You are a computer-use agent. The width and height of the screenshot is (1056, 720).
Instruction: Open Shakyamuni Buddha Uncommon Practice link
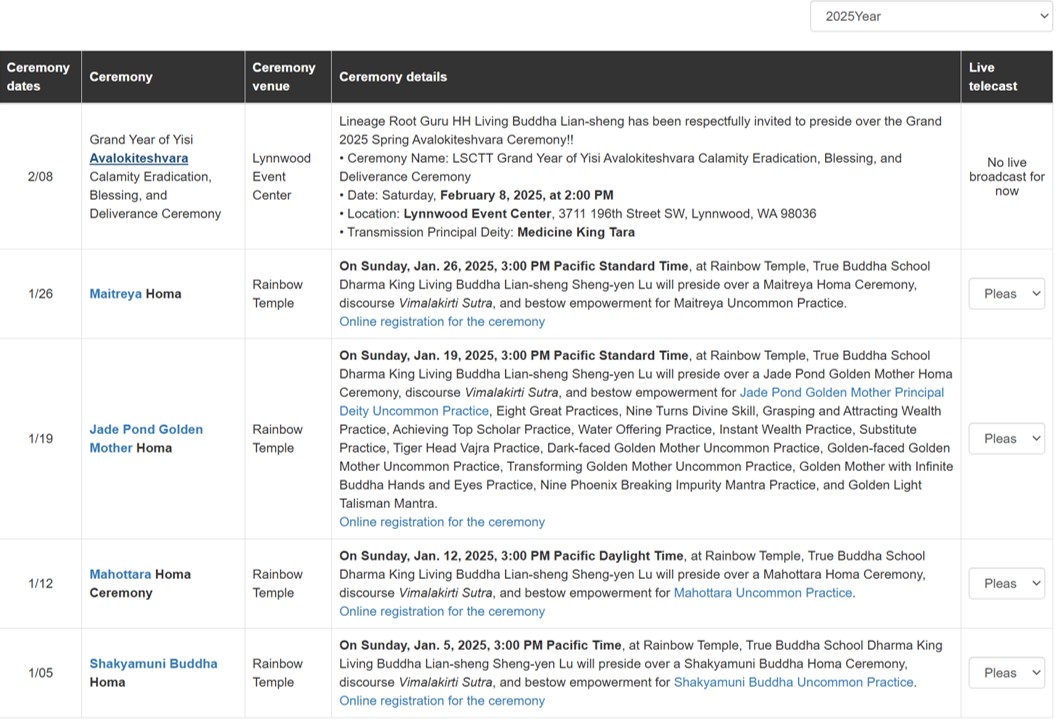point(793,682)
